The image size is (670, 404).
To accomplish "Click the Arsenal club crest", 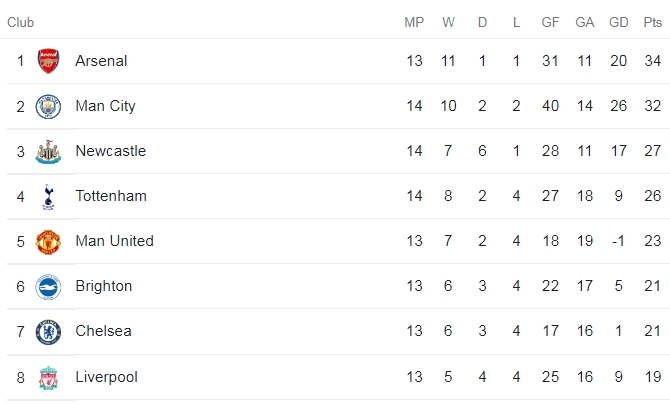I will coord(48,61).
